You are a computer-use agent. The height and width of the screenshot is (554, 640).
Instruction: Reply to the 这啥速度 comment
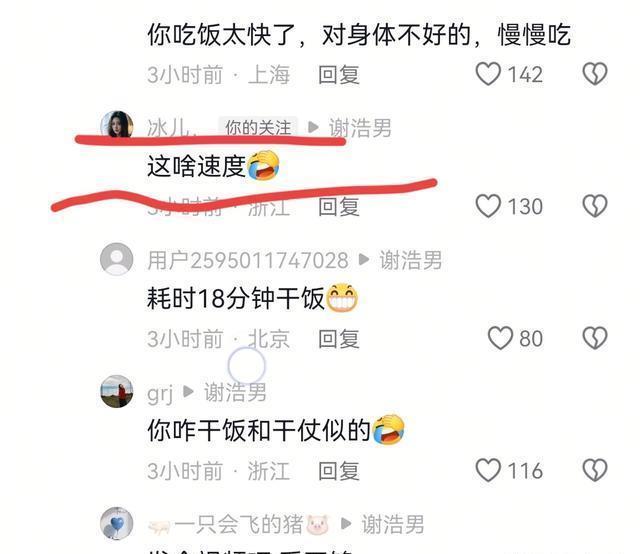[x=339, y=207]
